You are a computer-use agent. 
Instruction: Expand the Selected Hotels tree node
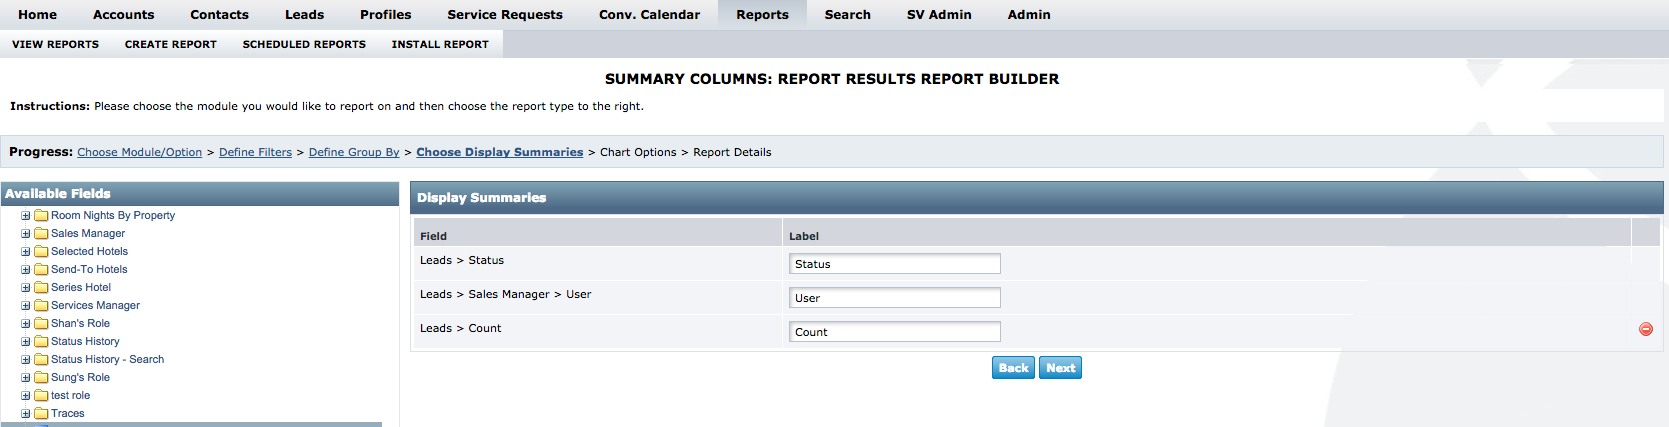point(26,251)
